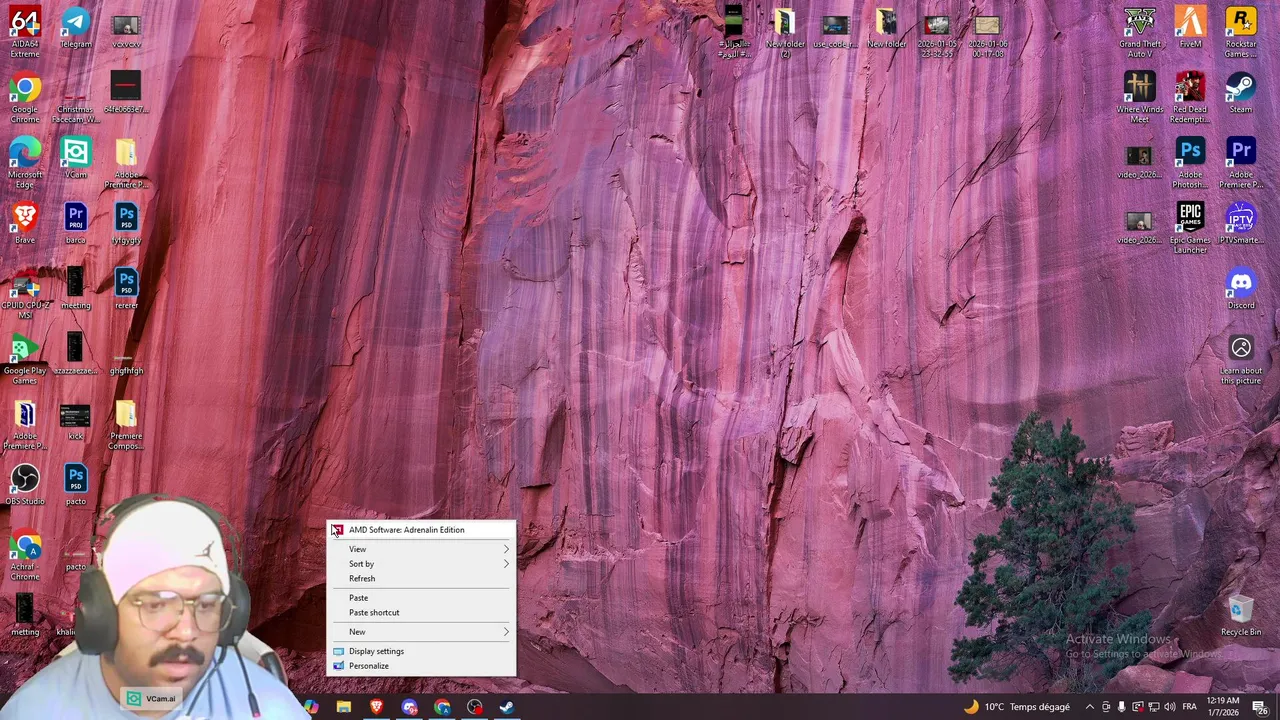
Task: Open Steam from the taskbar
Action: (x=507, y=707)
